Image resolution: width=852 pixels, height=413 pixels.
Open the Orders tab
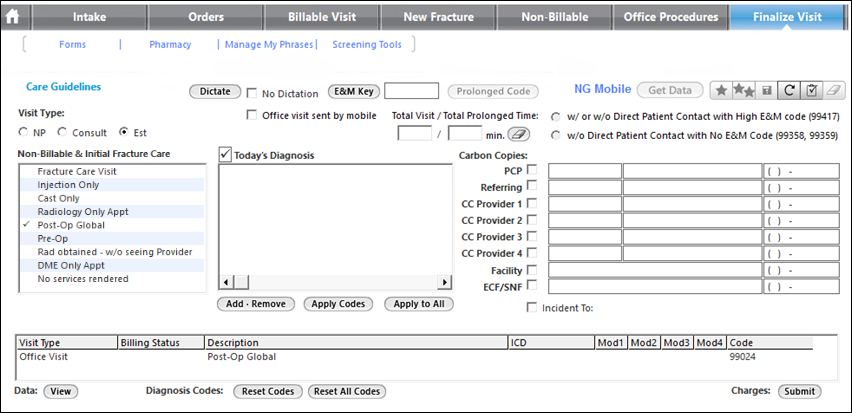pyautogui.click(x=206, y=17)
